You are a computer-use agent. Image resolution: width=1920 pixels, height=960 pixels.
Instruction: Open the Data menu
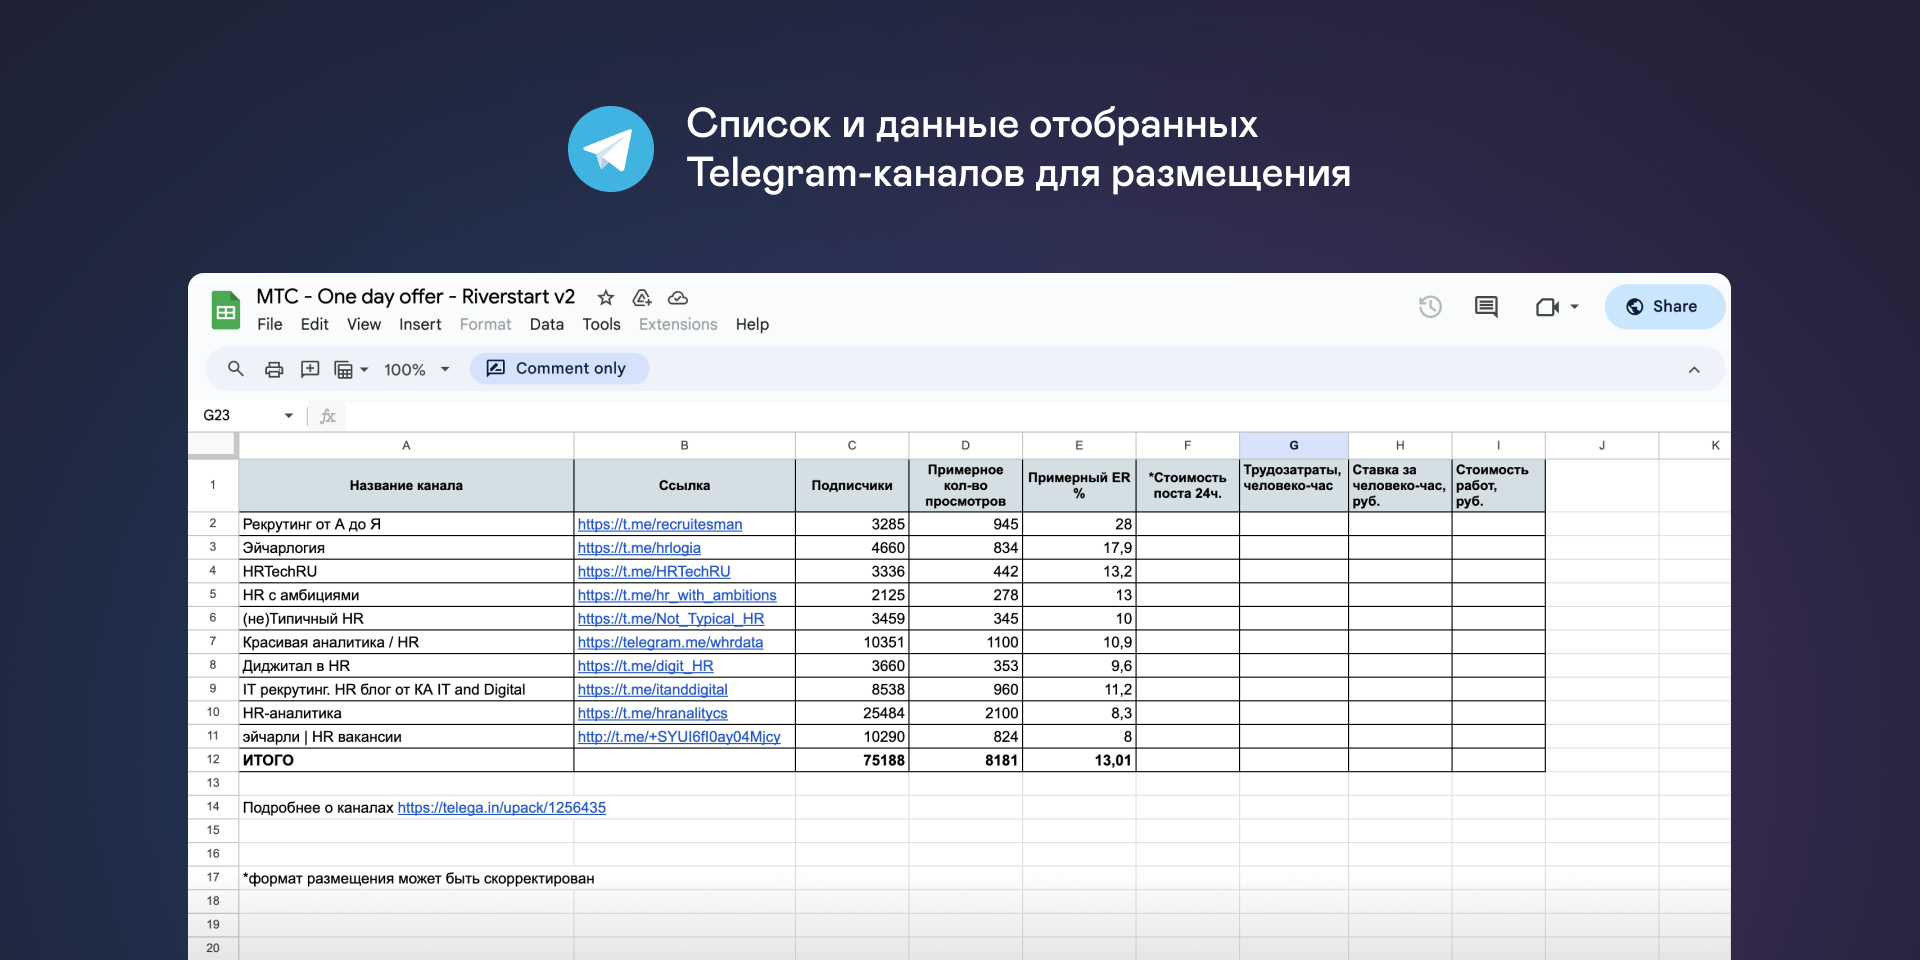(x=546, y=325)
